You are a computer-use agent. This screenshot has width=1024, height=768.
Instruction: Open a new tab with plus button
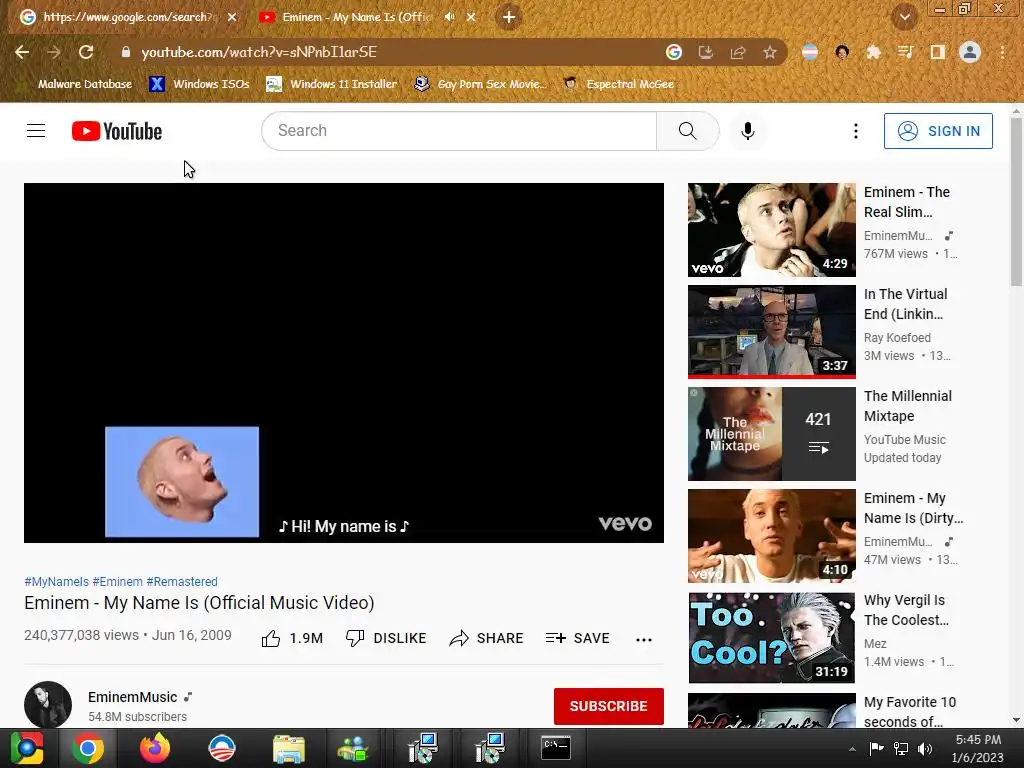[509, 17]
